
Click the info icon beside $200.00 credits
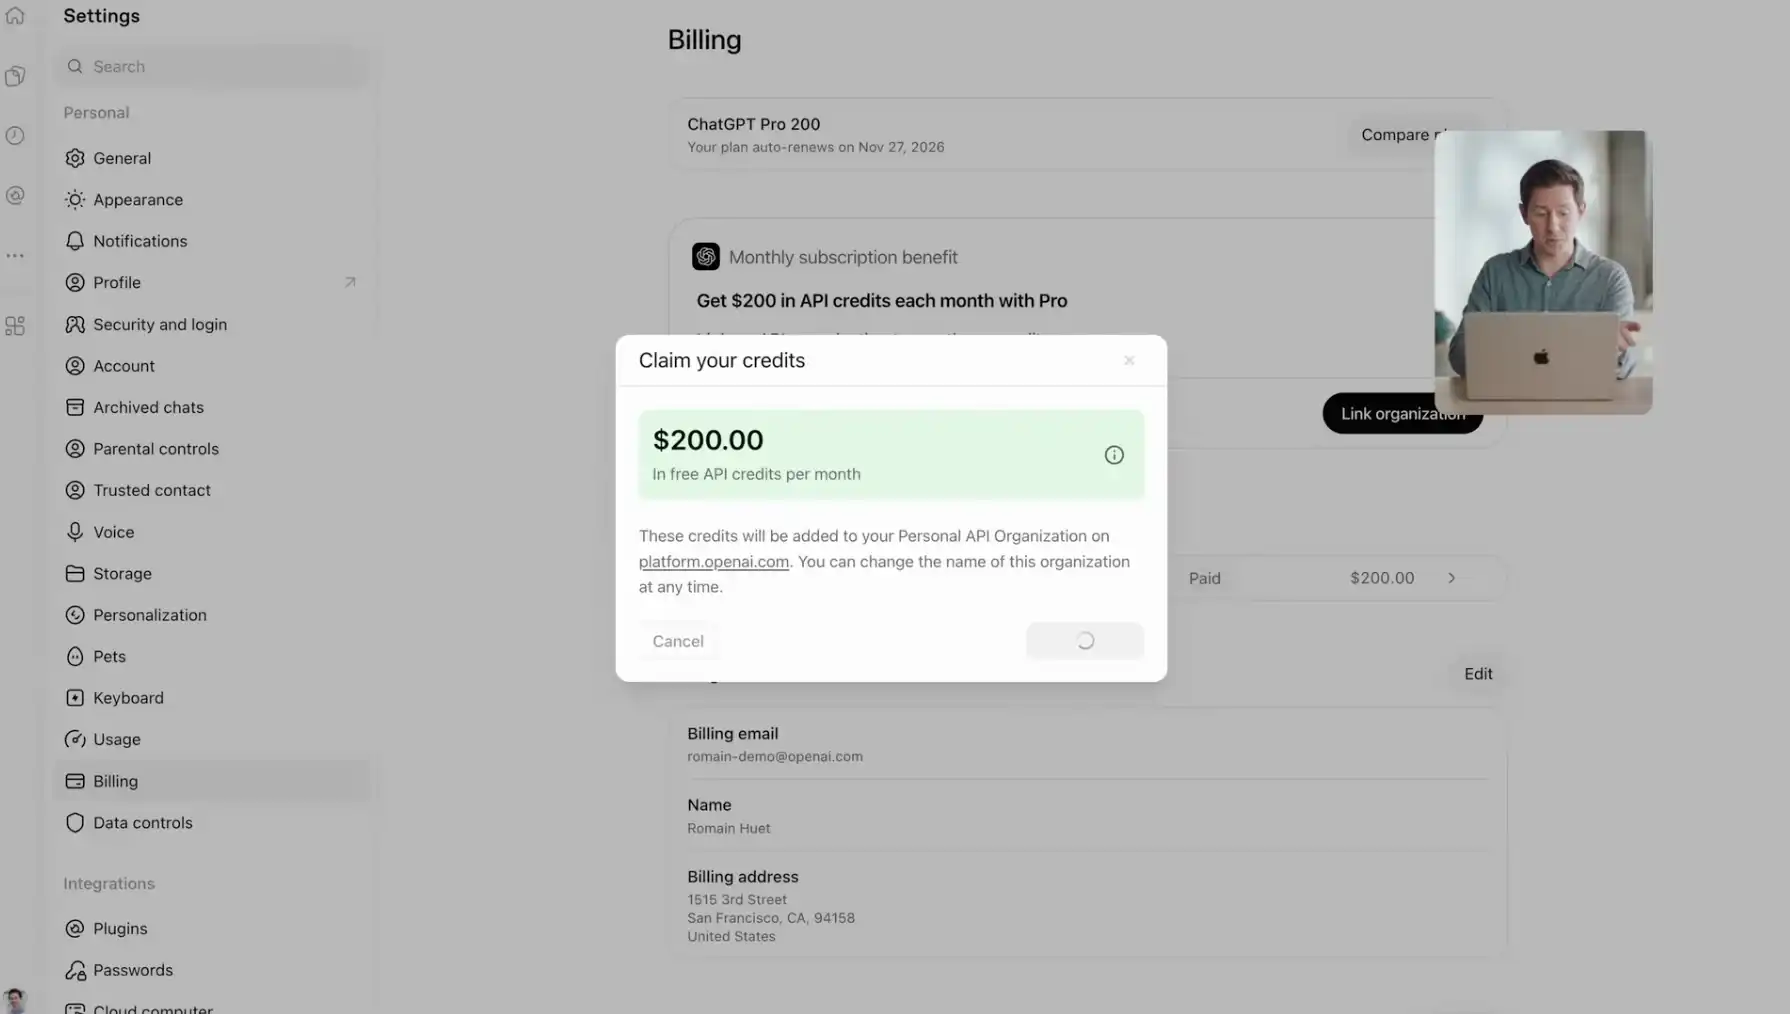tap(1114, 455)
